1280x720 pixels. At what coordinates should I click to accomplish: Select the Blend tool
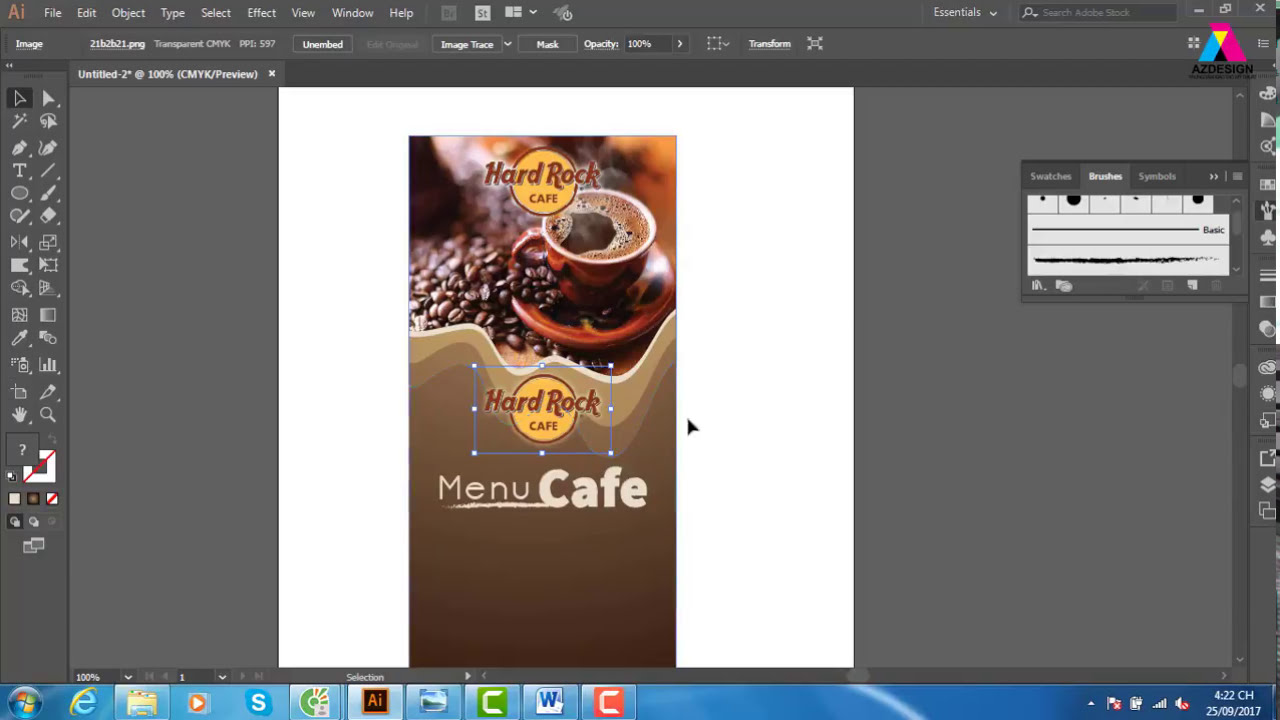(49, 340)
